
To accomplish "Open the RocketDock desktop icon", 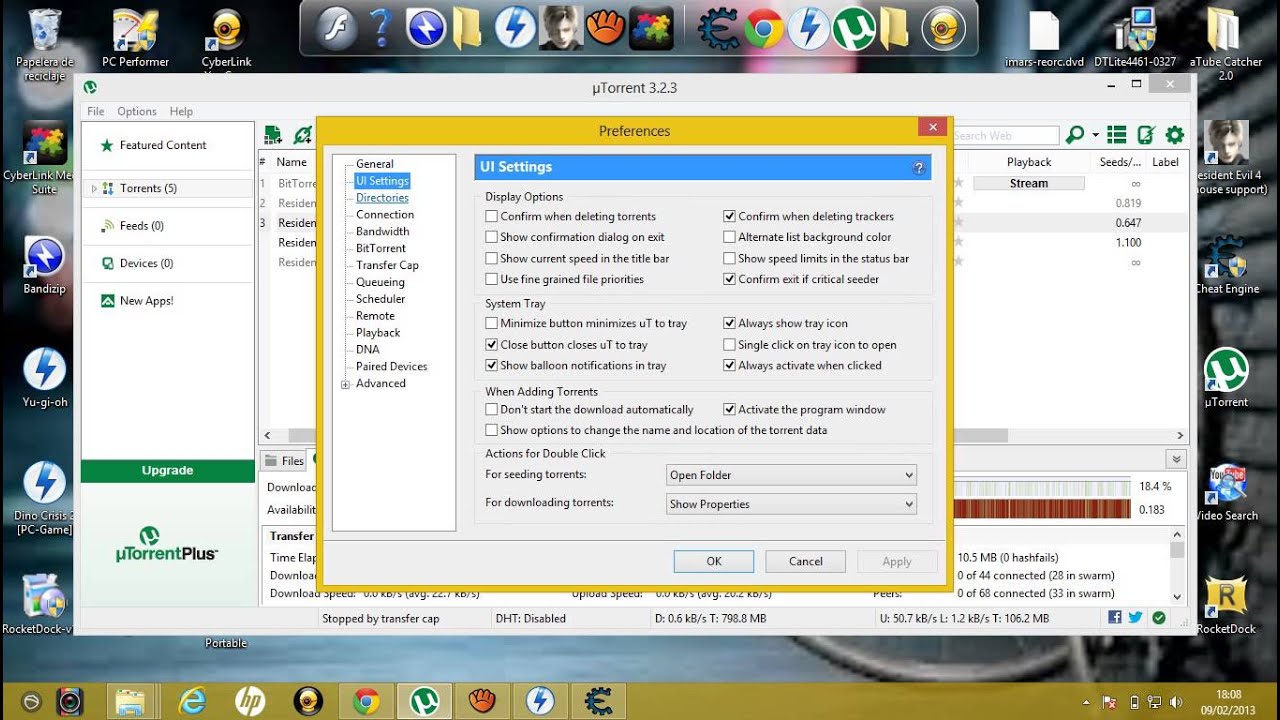I will 1226,605.
